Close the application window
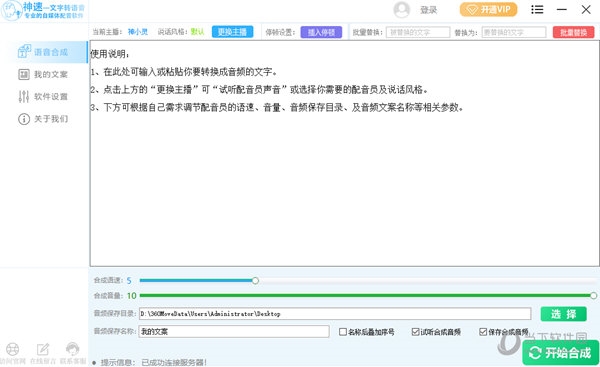The height and width of the screenshot is (367, 600). [586, 10]
